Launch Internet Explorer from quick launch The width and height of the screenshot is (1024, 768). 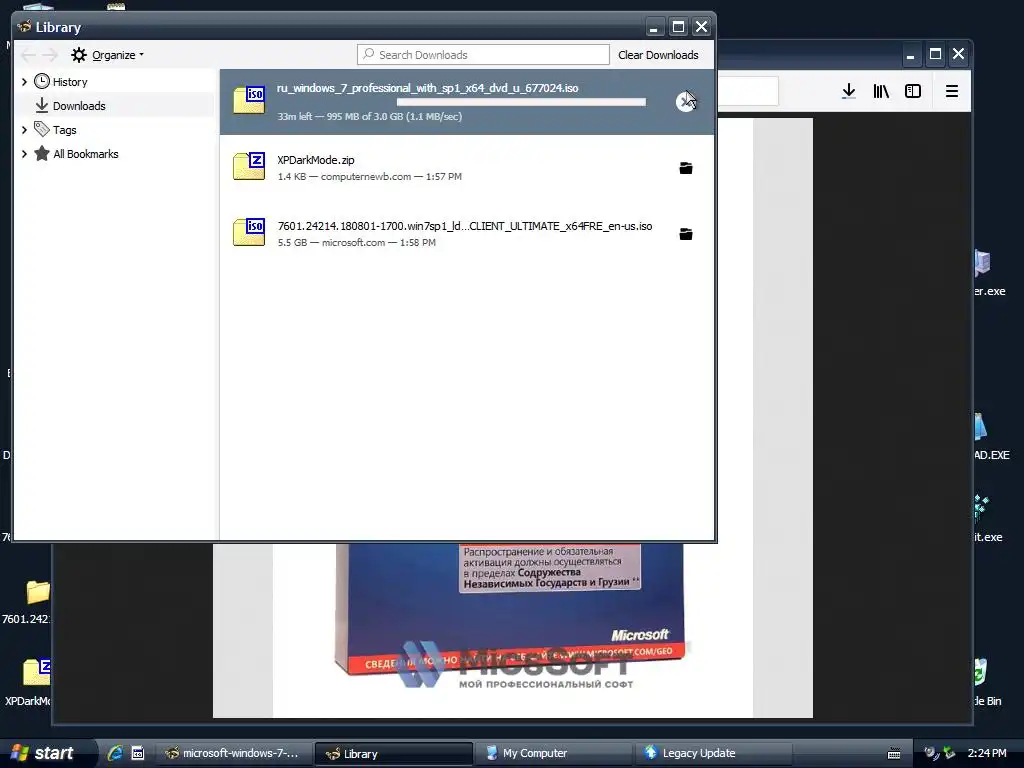pos(116,753)
